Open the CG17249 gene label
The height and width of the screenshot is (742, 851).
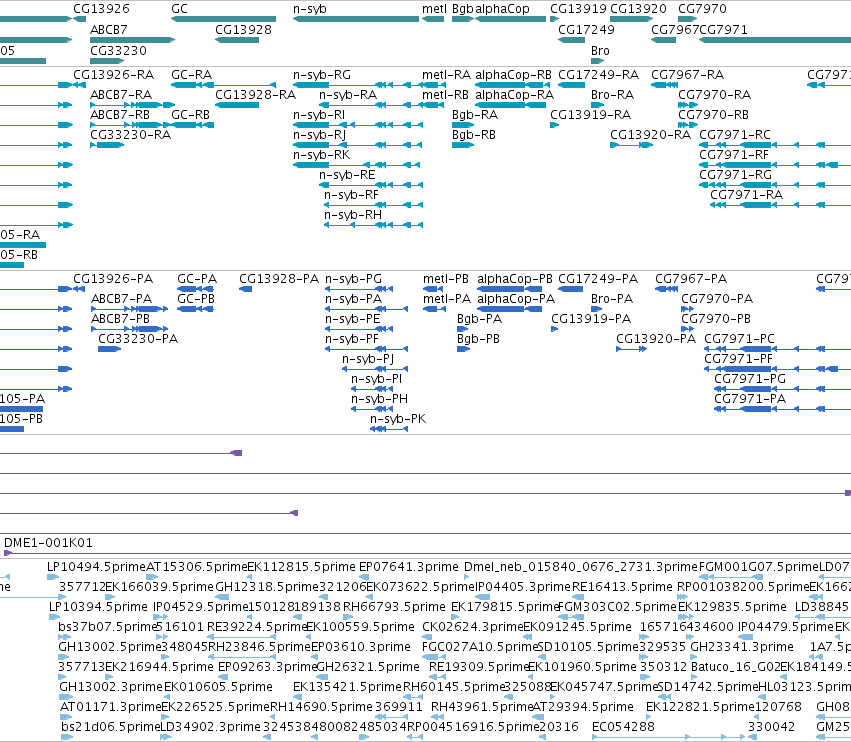tap(586, 29)
